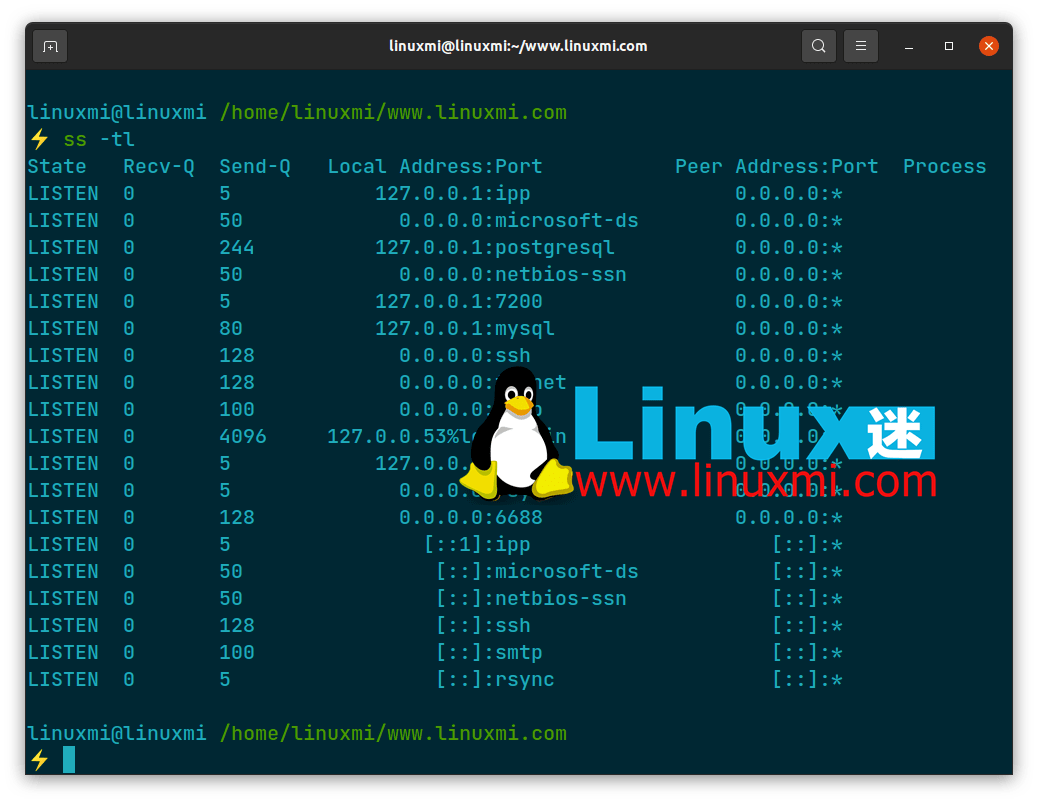Click the 'State' column header
Image resolution: width=1038 pixels, height=803 pixels.
coord(57,167)
